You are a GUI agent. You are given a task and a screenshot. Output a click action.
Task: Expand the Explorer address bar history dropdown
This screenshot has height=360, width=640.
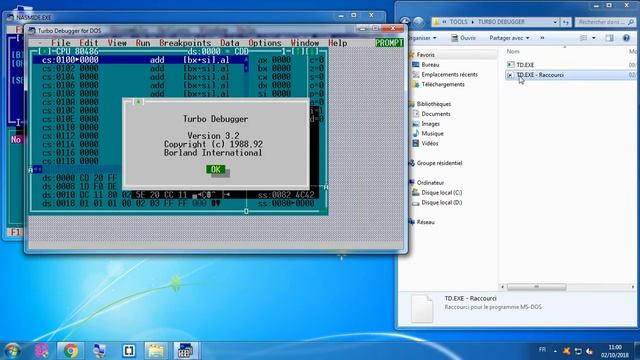point(555,22)
